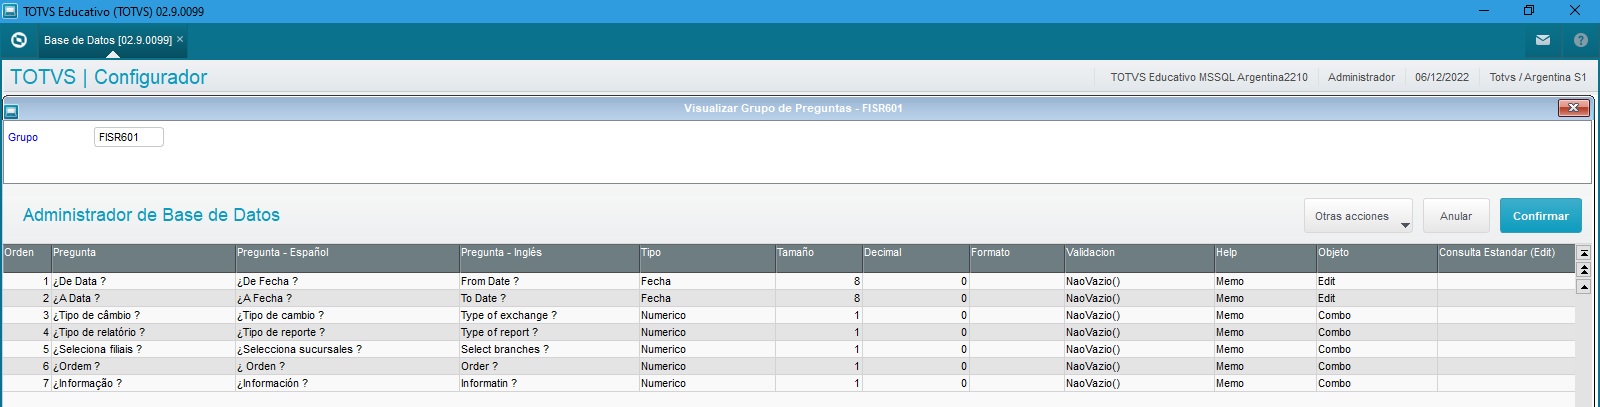Sort by the Orden column header

click(x=26, y=258)
